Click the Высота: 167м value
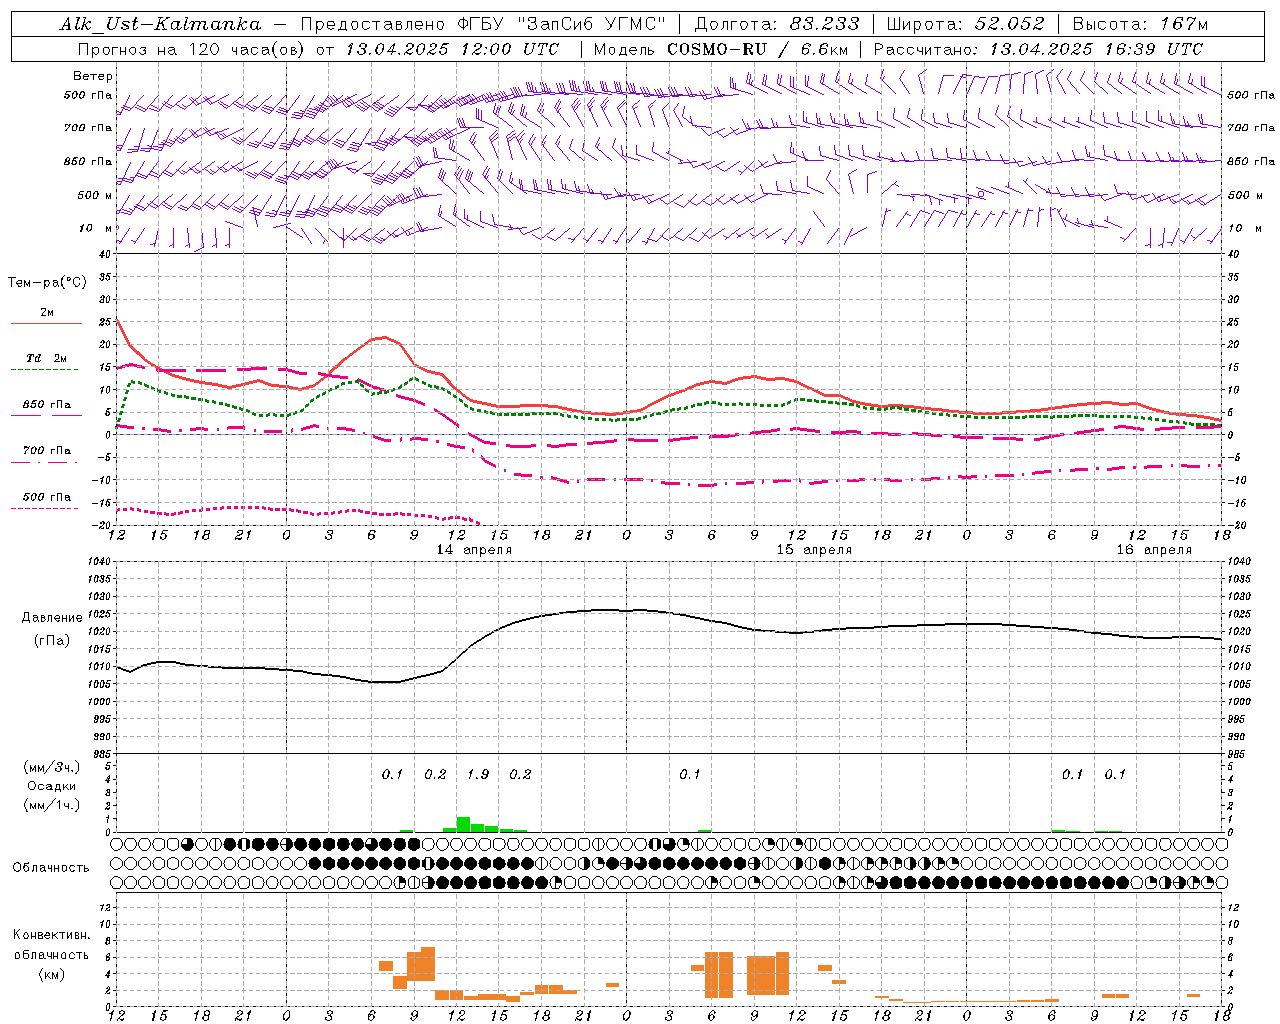 [1140, 24]
